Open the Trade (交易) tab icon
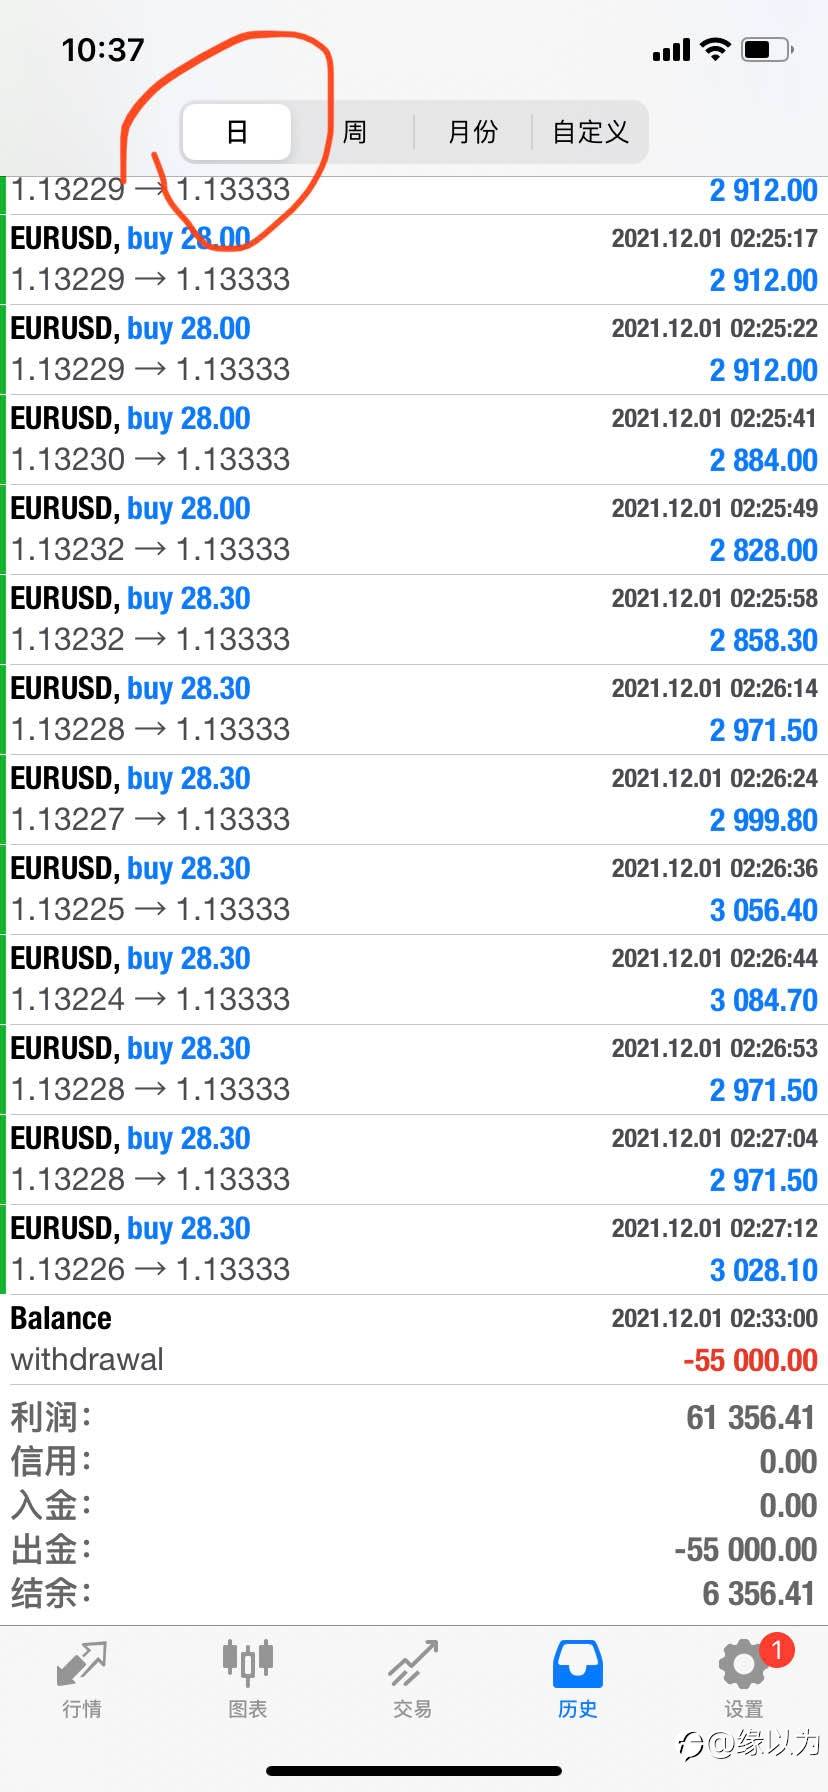This screenshot has width=828, height=1792. tap(412, 1665)
